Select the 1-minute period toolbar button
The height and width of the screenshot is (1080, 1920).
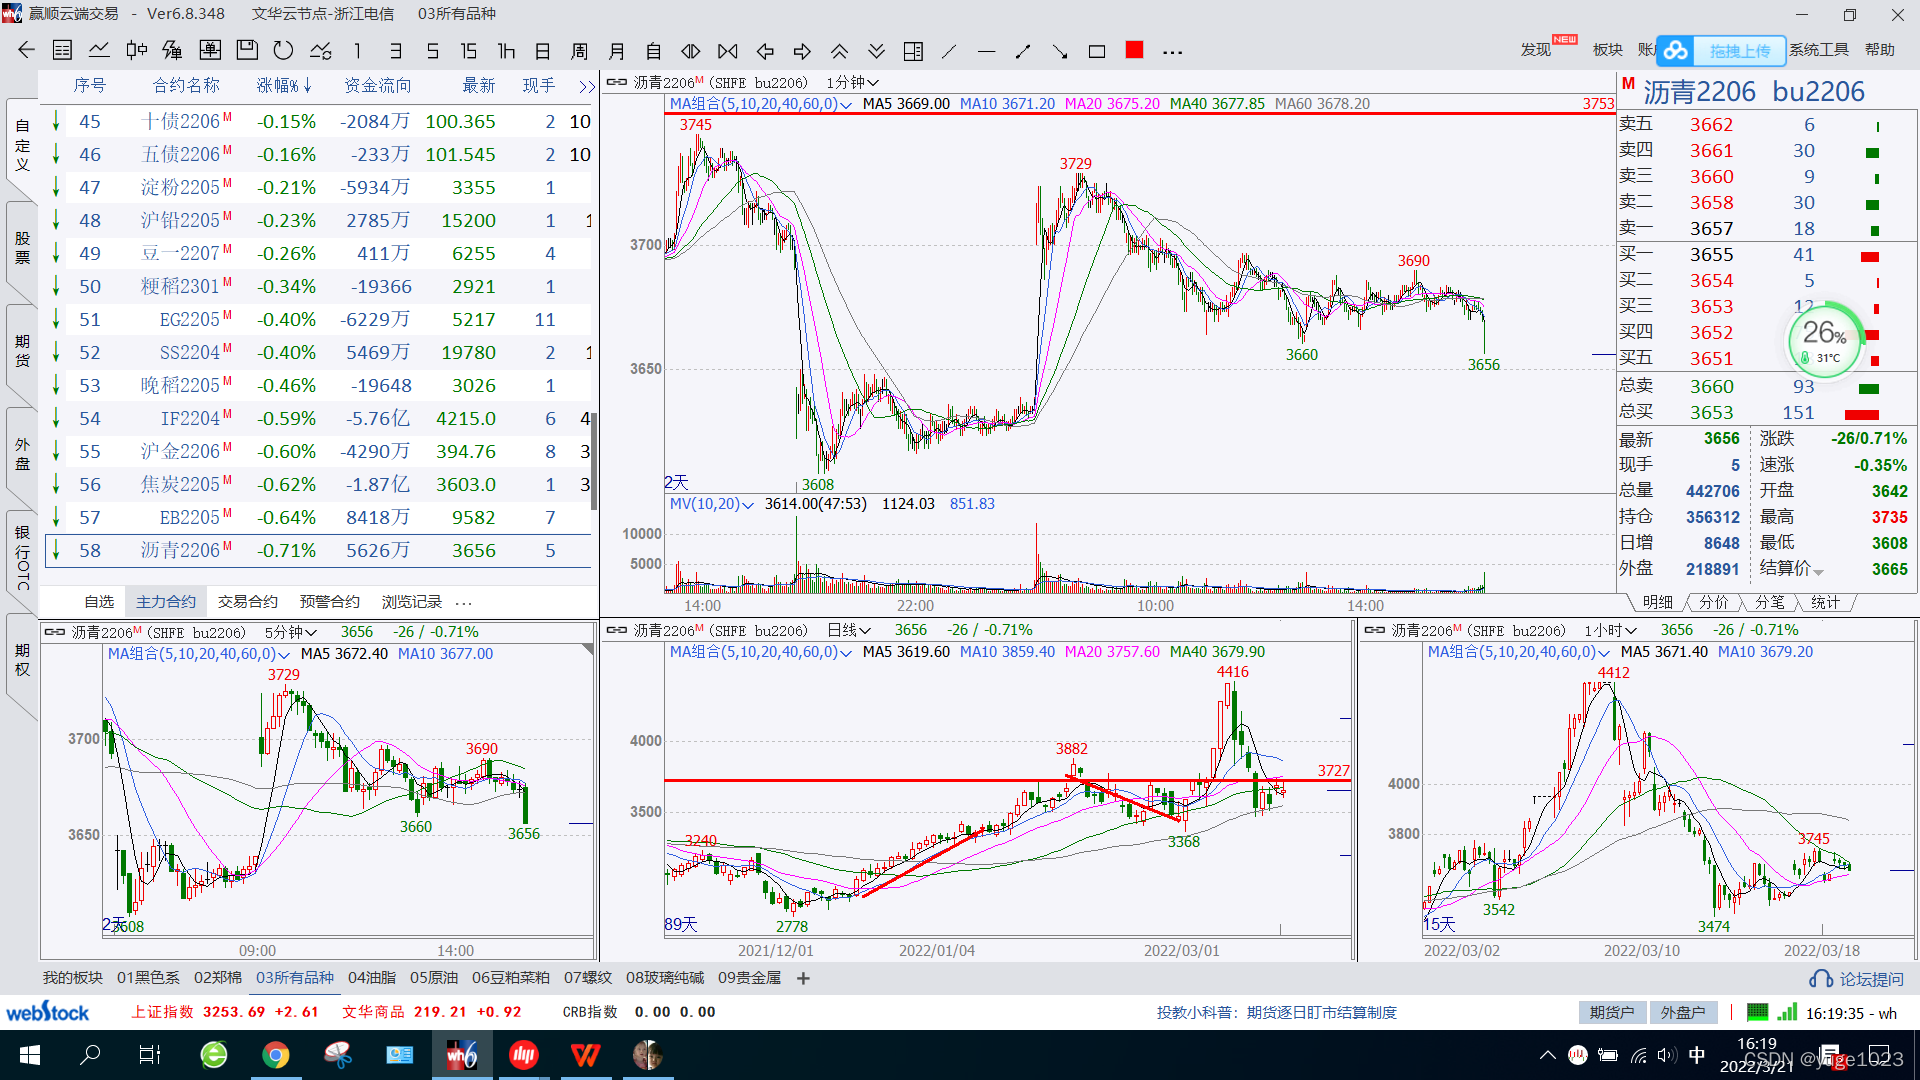[357, 50]
